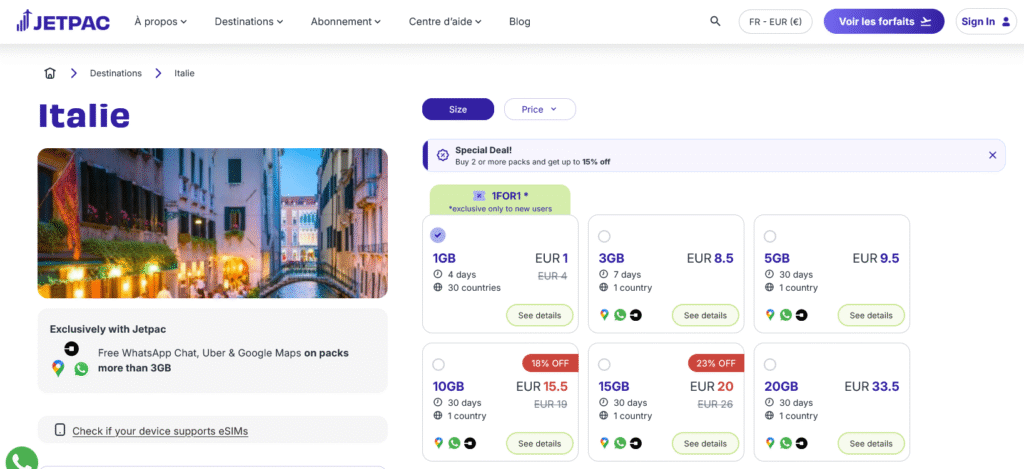Click Google Maps icon on 3GB card
Screen dimensions: 1024x469
click(x=604, y=315)
